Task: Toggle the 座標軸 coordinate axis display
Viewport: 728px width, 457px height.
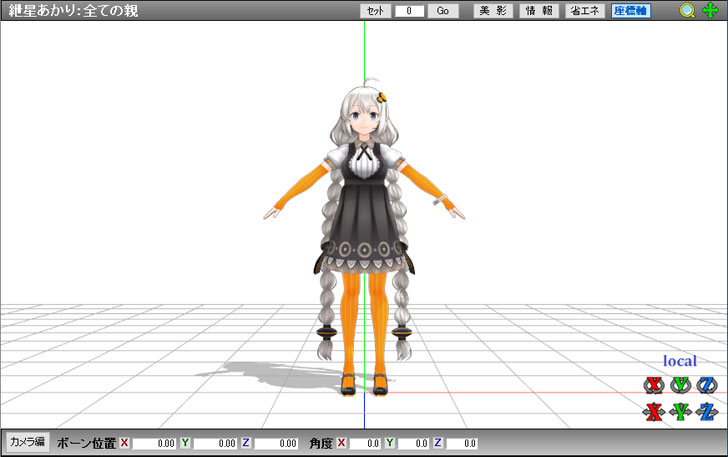Action: click(x=631, y=11)
